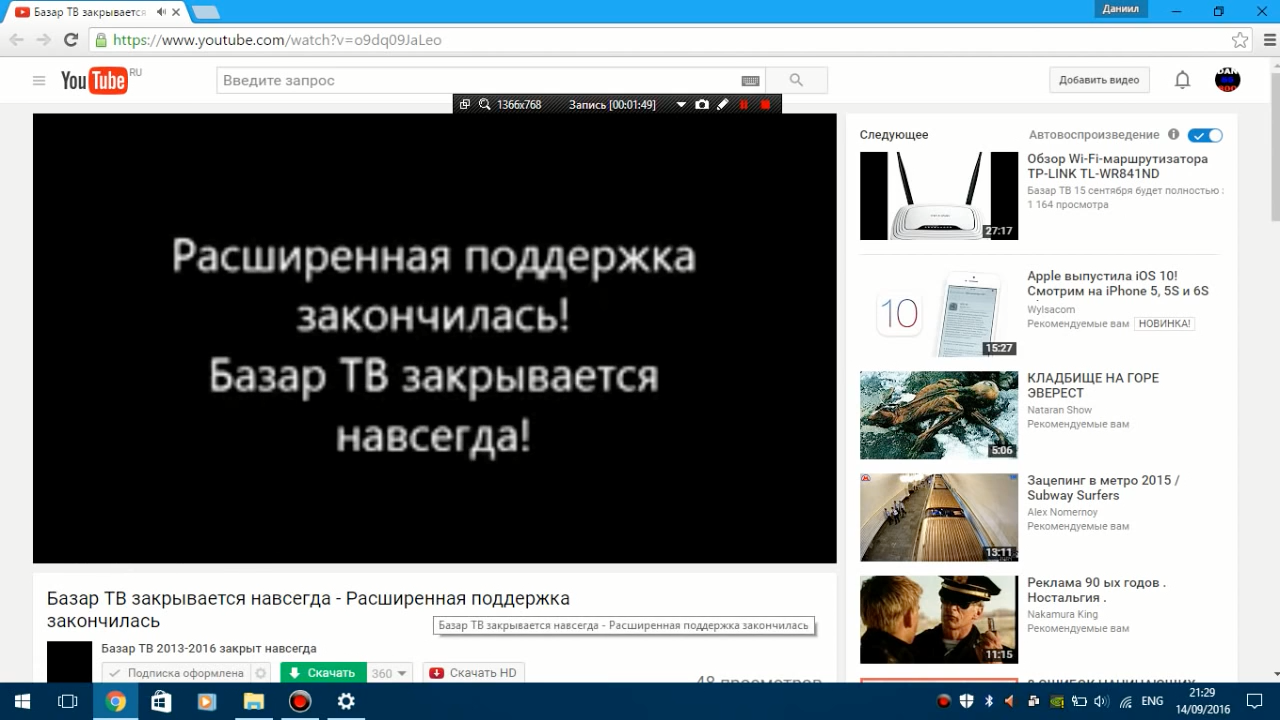Switch to the Базар ТВ закрывается browser tab
The width and height of the screenshot is (1280, 720).
(85, 13)
